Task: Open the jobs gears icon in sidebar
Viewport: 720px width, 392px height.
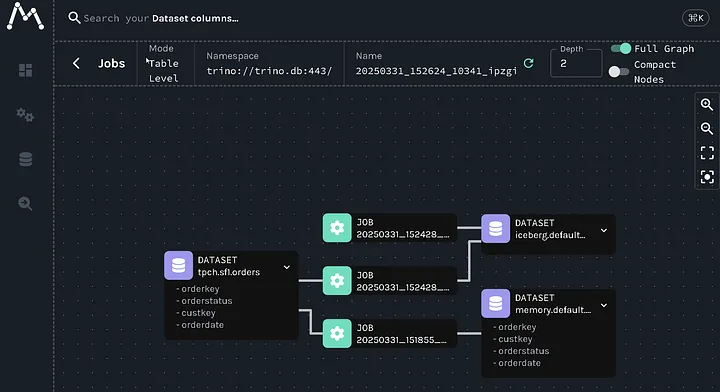Action: [25, 114]
